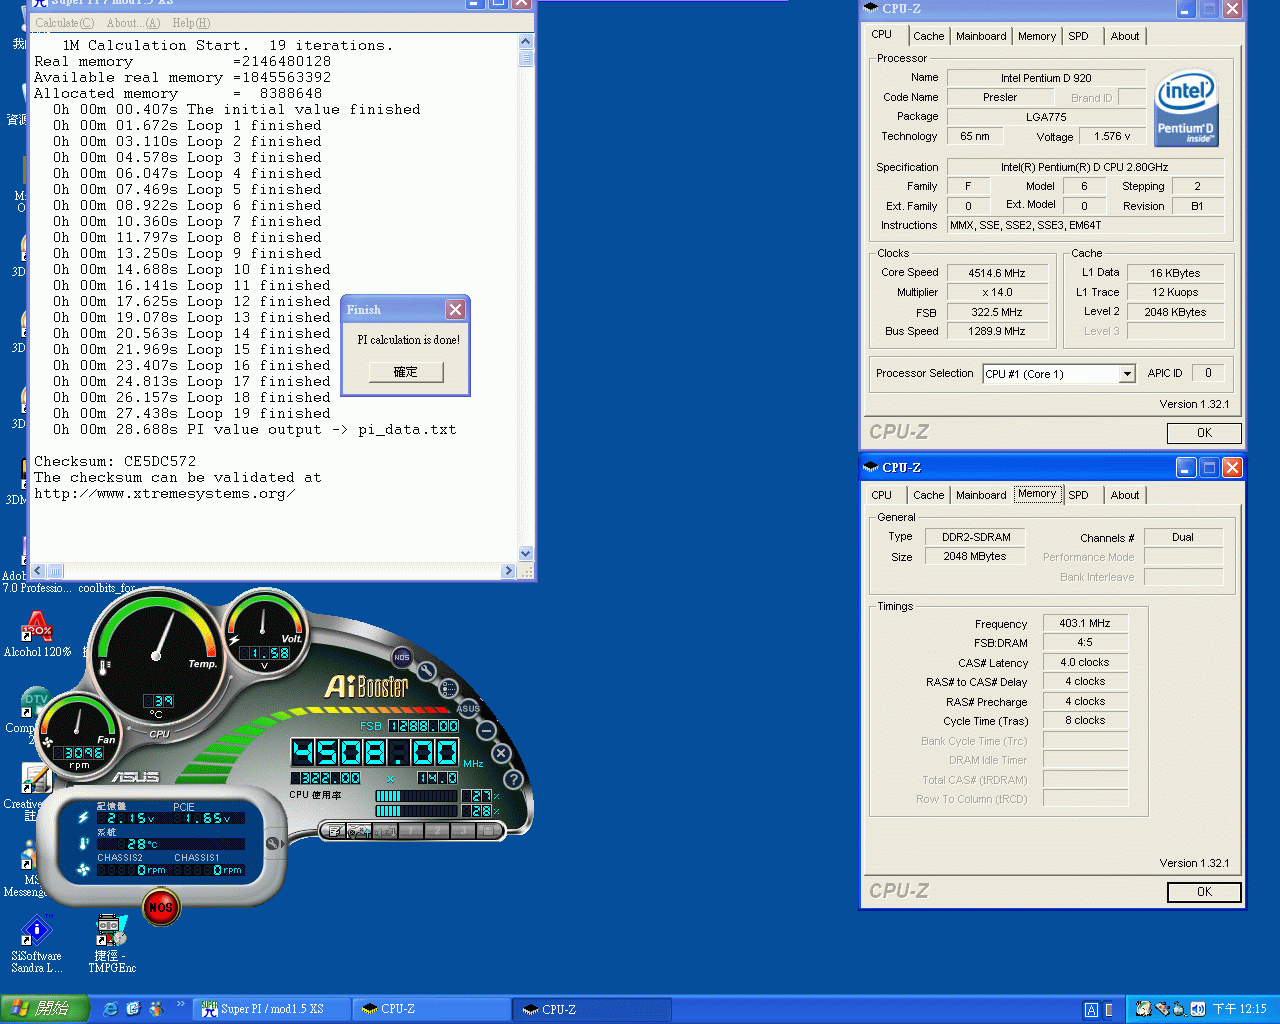Click the Name field Intel Pentium D 920
Screen dimensions: 1280x1024
(1046, 78)
